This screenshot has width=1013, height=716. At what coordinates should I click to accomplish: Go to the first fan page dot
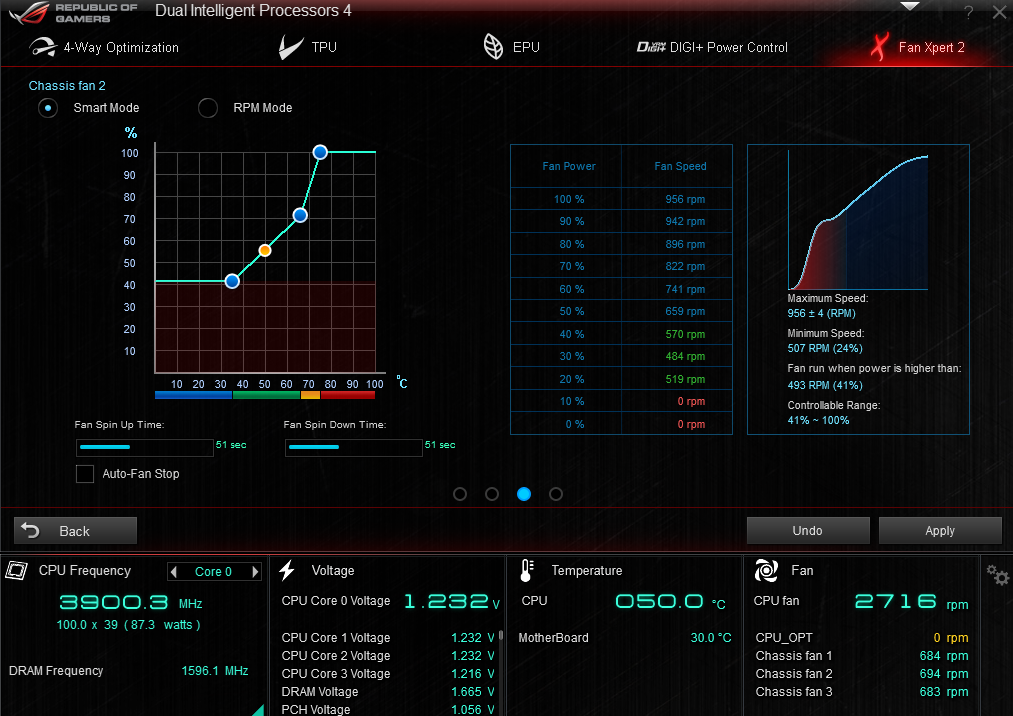(x=460, y=494)
